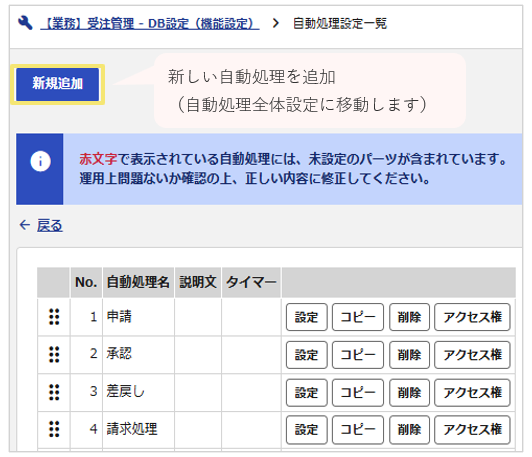
Task: Click the 自動処理名 column header
Action: pos(138,282)
